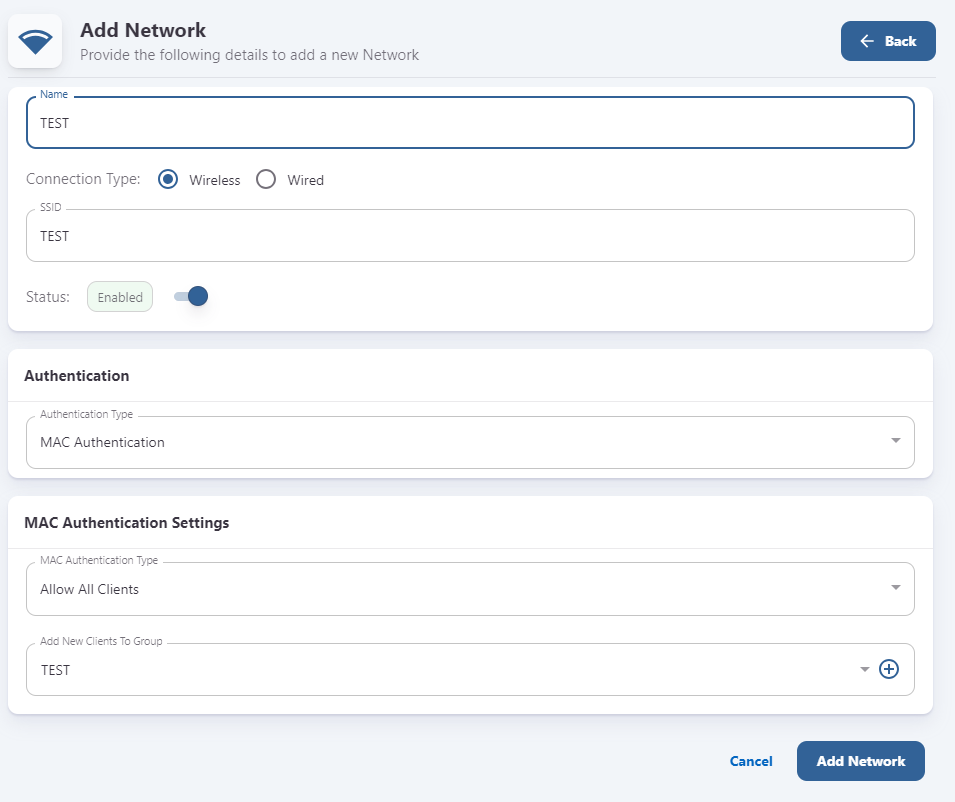
Task: Open the MAC Authentication Type dropdown
Action: pyautogui.click(x=470, y=589)
